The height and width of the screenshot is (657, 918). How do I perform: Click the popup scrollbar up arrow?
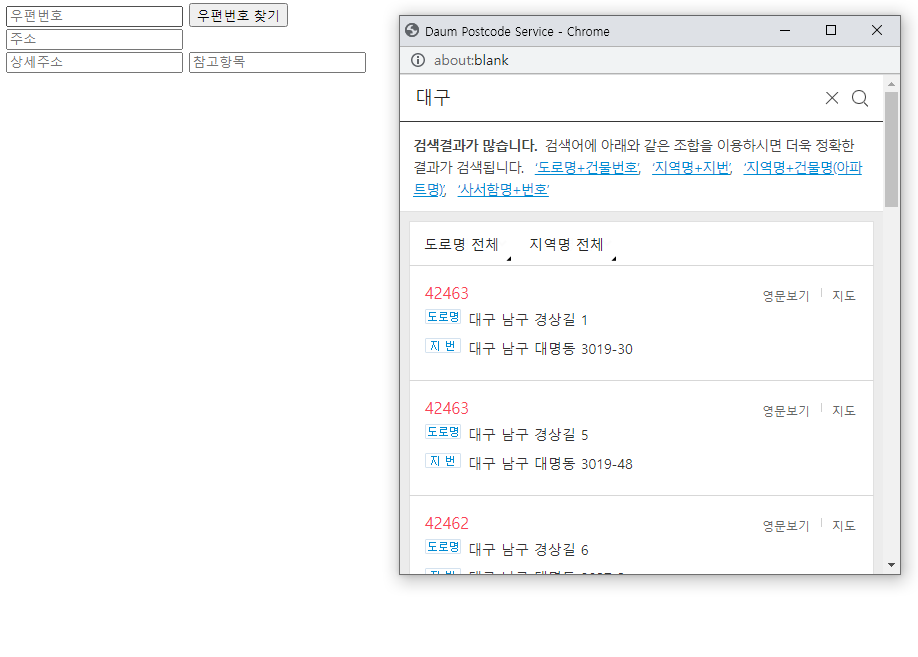pos(891,84)
